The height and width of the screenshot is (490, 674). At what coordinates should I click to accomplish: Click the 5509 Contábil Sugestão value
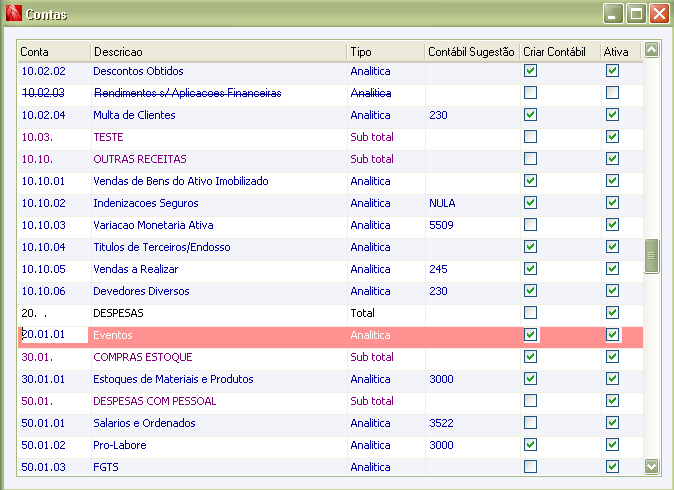(x=441, y=225)
